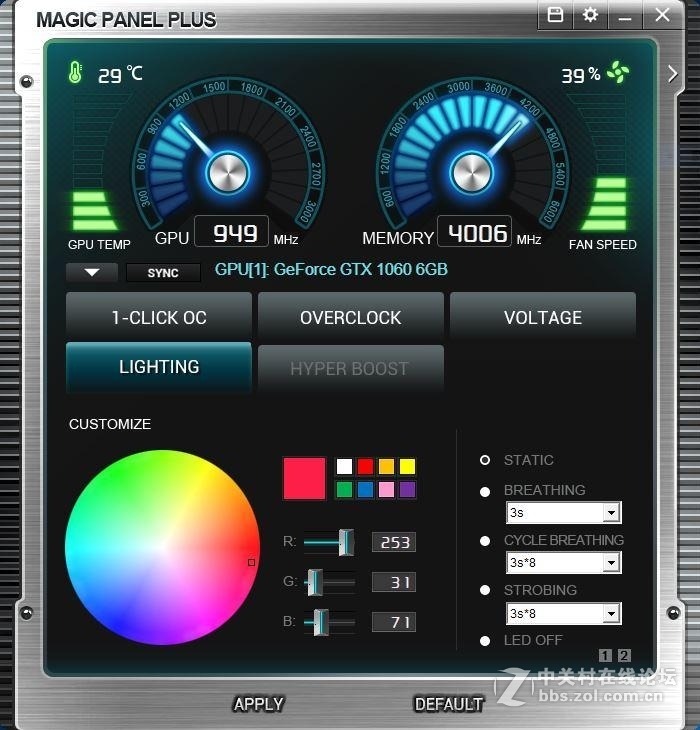Choose the purple preset color swatch
This screenshot has width=700, height=730.
pyautogui.click(x=407, y=489)
